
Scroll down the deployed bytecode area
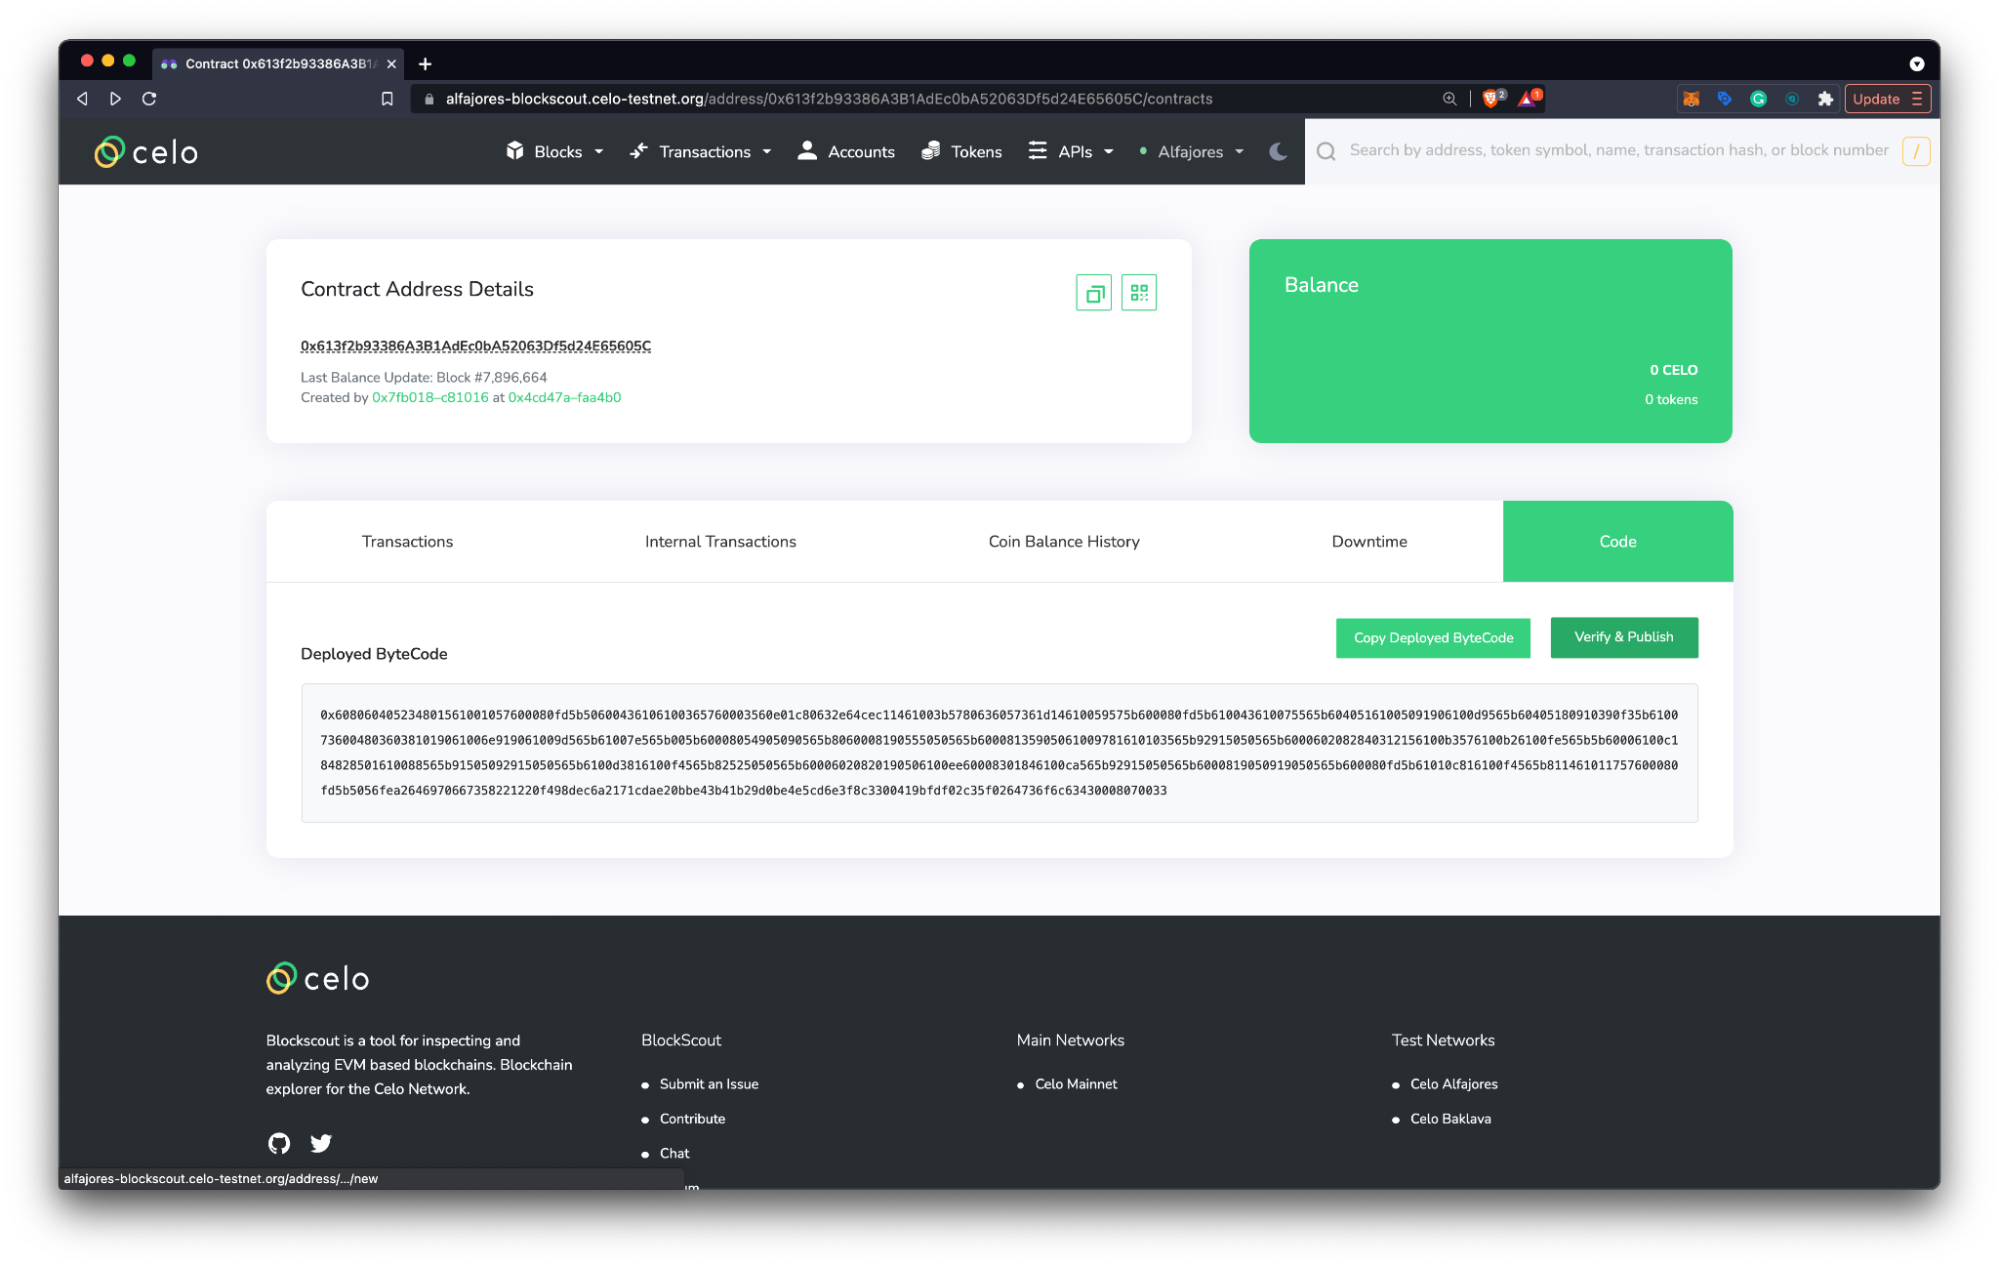998,751
